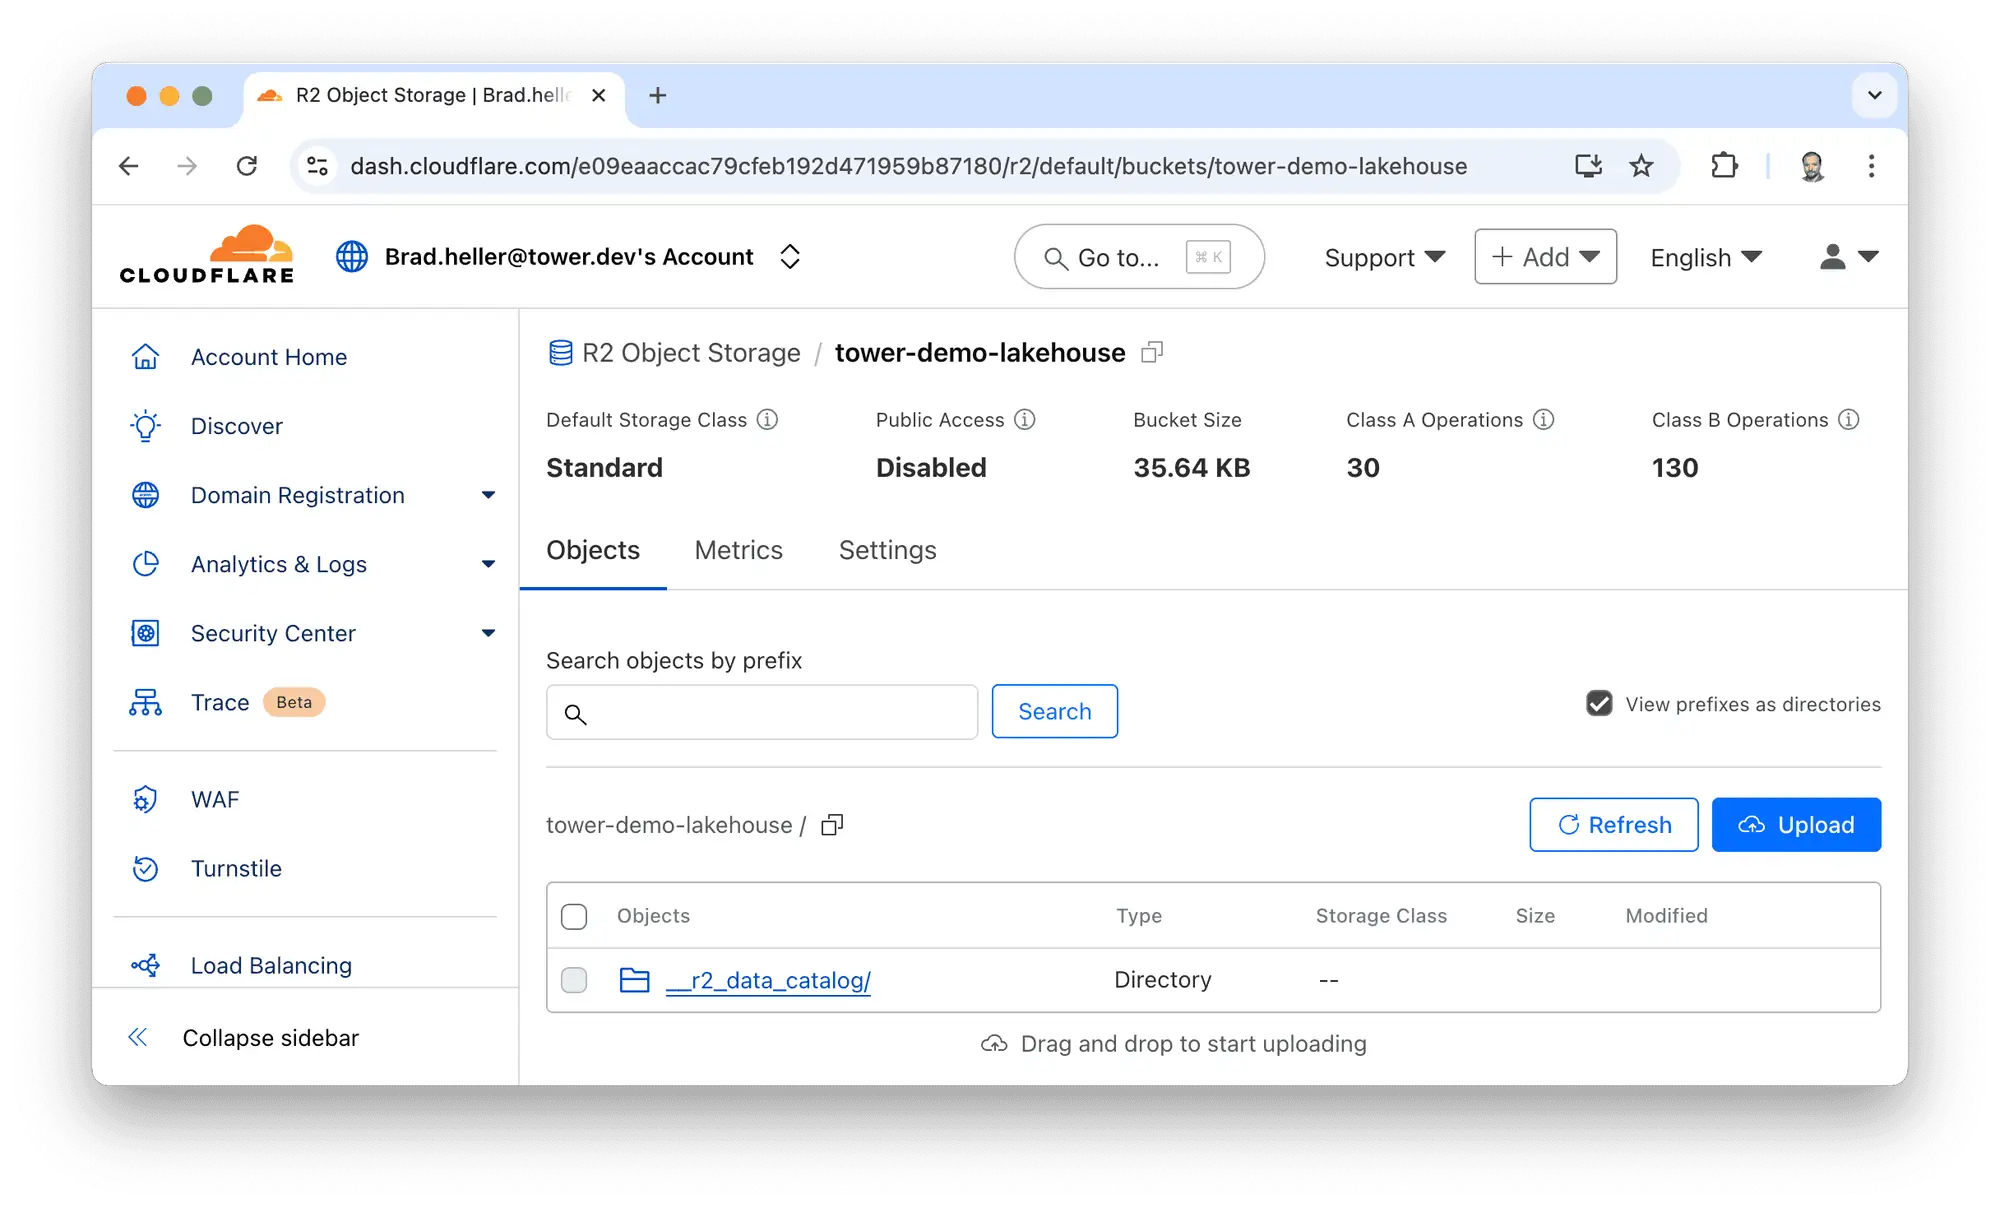Focus the Search objects by prefix field
This screenshot has width=2000, height=1207.
762,712
